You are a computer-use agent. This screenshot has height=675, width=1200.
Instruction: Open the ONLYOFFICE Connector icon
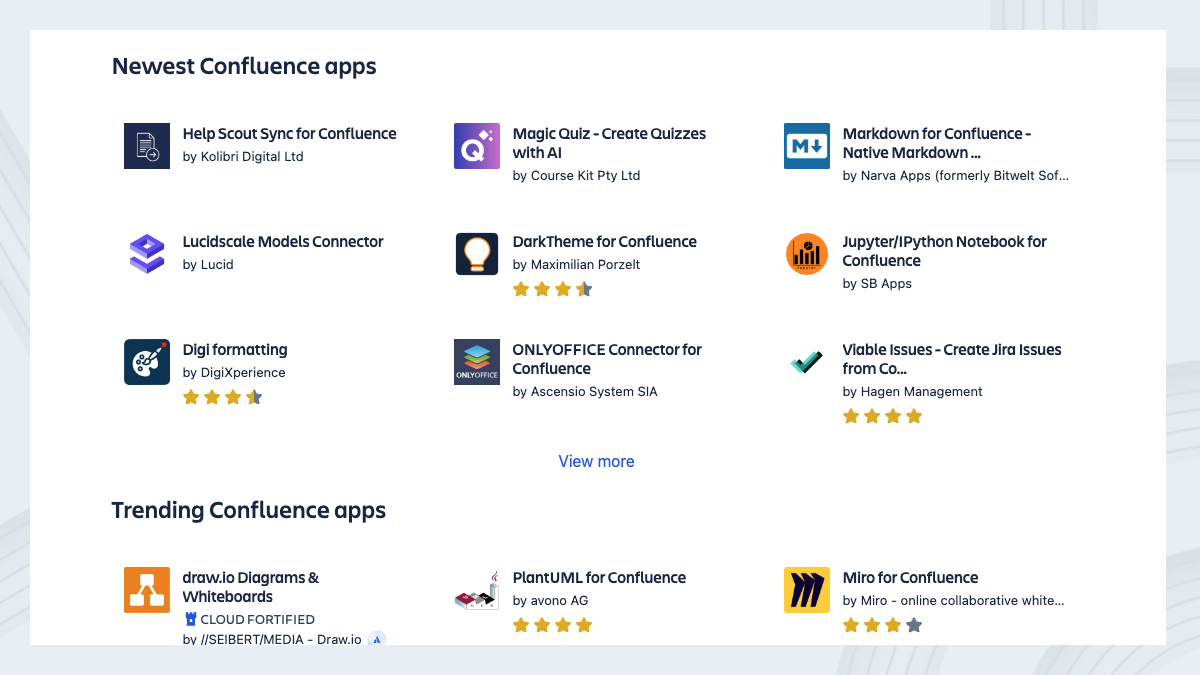[x=477, y=362]
